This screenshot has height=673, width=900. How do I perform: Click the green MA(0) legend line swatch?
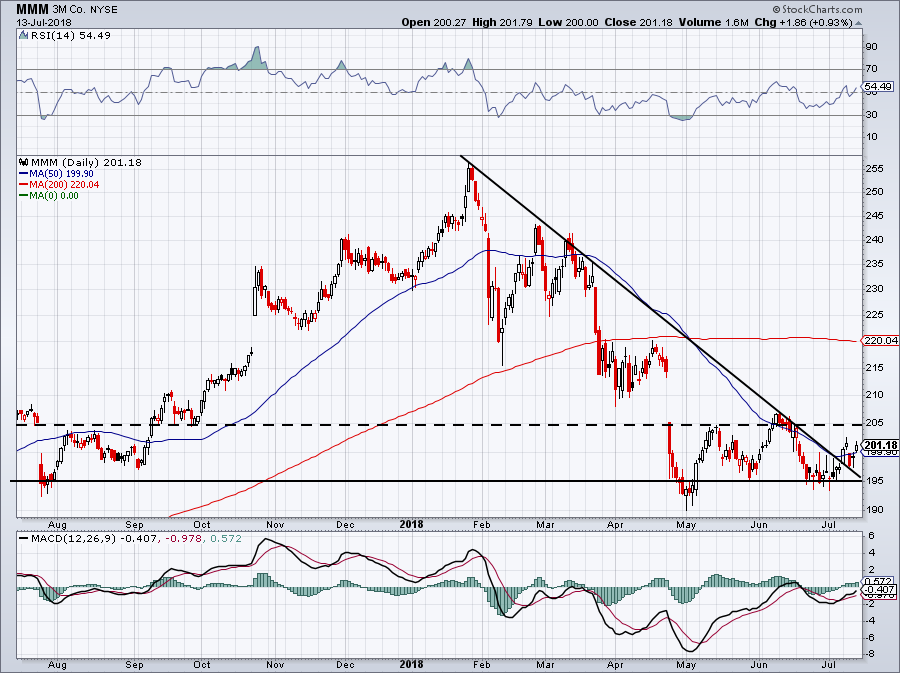tap(24, 196)
